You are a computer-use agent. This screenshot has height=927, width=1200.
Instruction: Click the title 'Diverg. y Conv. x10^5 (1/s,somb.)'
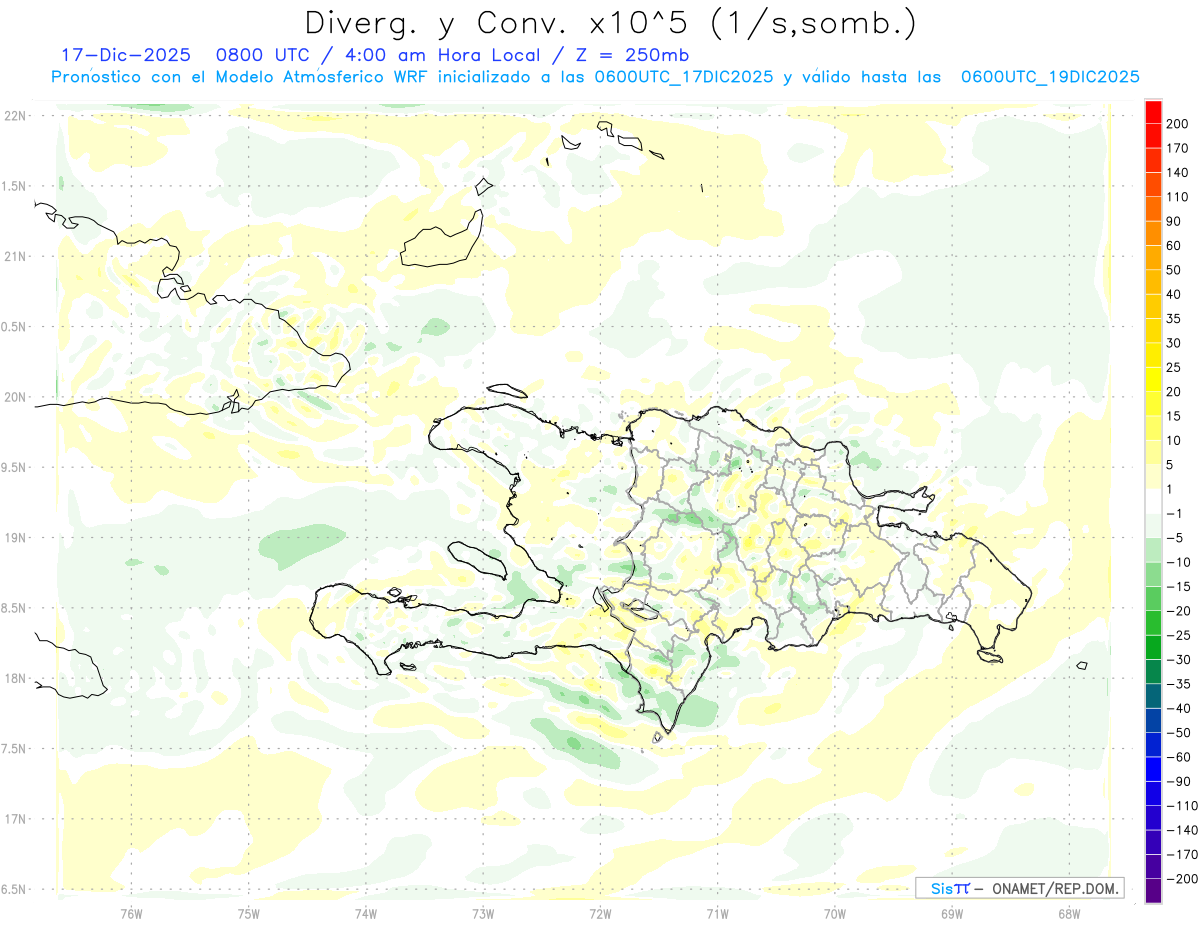point(610,24)
